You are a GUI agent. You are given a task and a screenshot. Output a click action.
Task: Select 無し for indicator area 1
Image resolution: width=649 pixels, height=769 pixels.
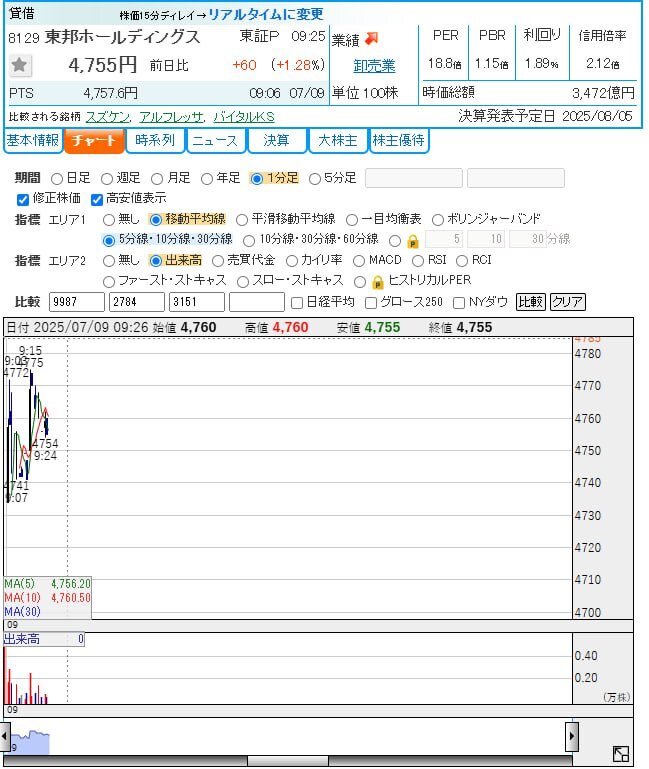(109, 220)
